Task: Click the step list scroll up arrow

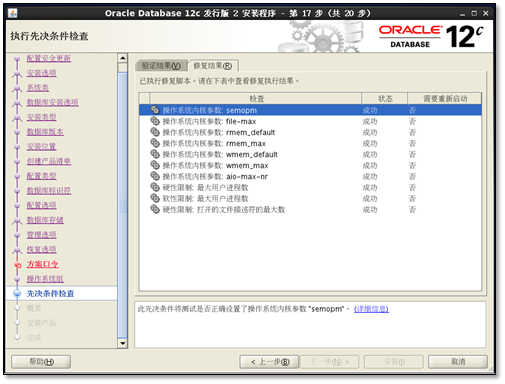Action: [x=123, y=58]
